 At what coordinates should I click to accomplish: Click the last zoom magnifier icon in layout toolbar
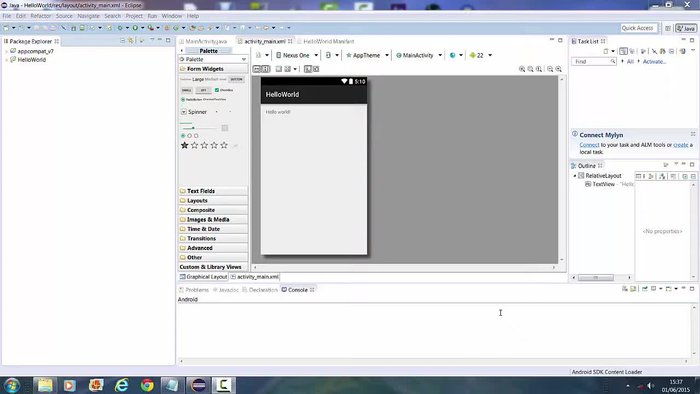[558, 69]
